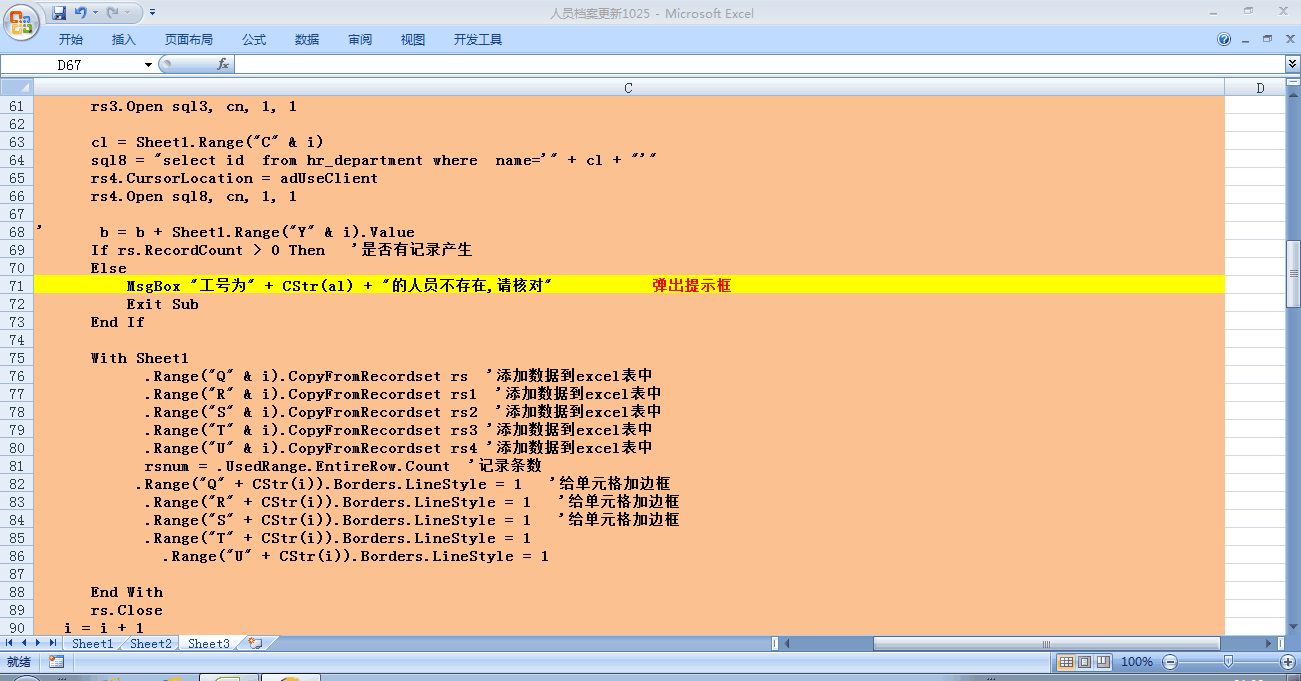The width and height of the screenshot is (1301, 681).
Task: Customize the Quick Access Toolbar dropdown
Action: (x=152, y=13)
